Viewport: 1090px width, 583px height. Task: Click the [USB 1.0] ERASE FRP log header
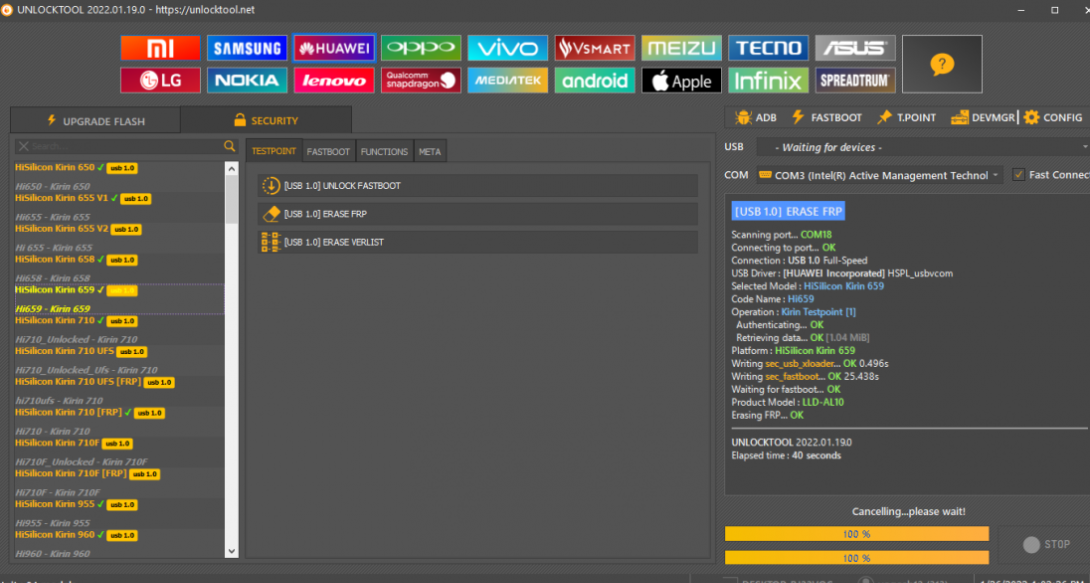click(x=788, y=212)
